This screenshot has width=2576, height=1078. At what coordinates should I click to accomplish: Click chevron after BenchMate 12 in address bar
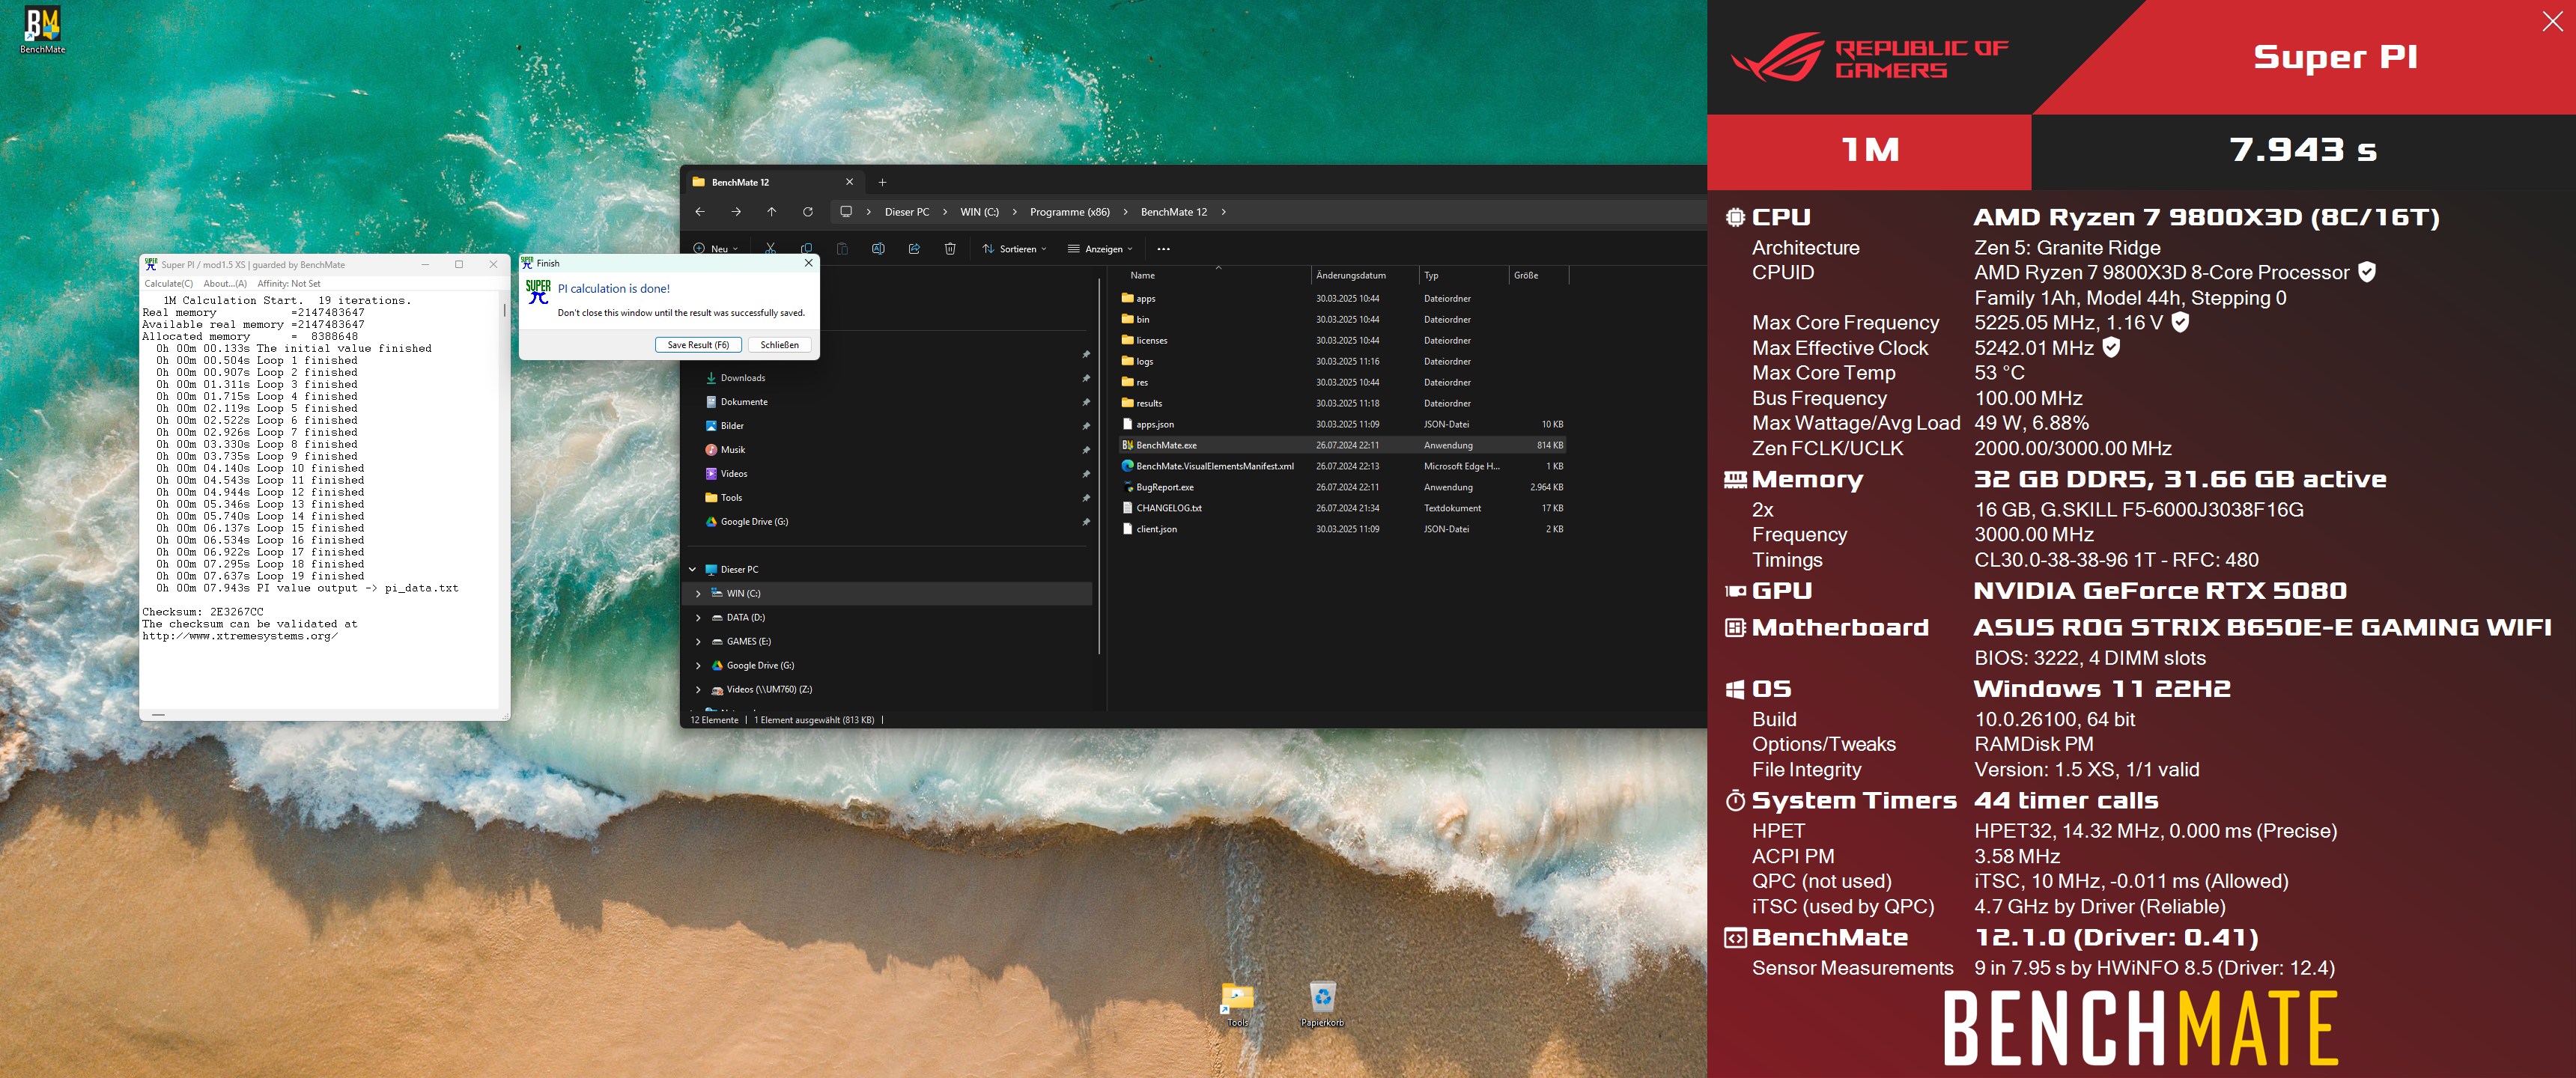coord(1223,212)
